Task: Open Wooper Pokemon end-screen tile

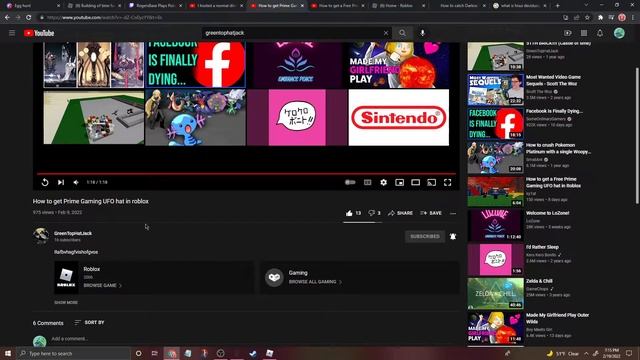Action: tap(196, 118)
